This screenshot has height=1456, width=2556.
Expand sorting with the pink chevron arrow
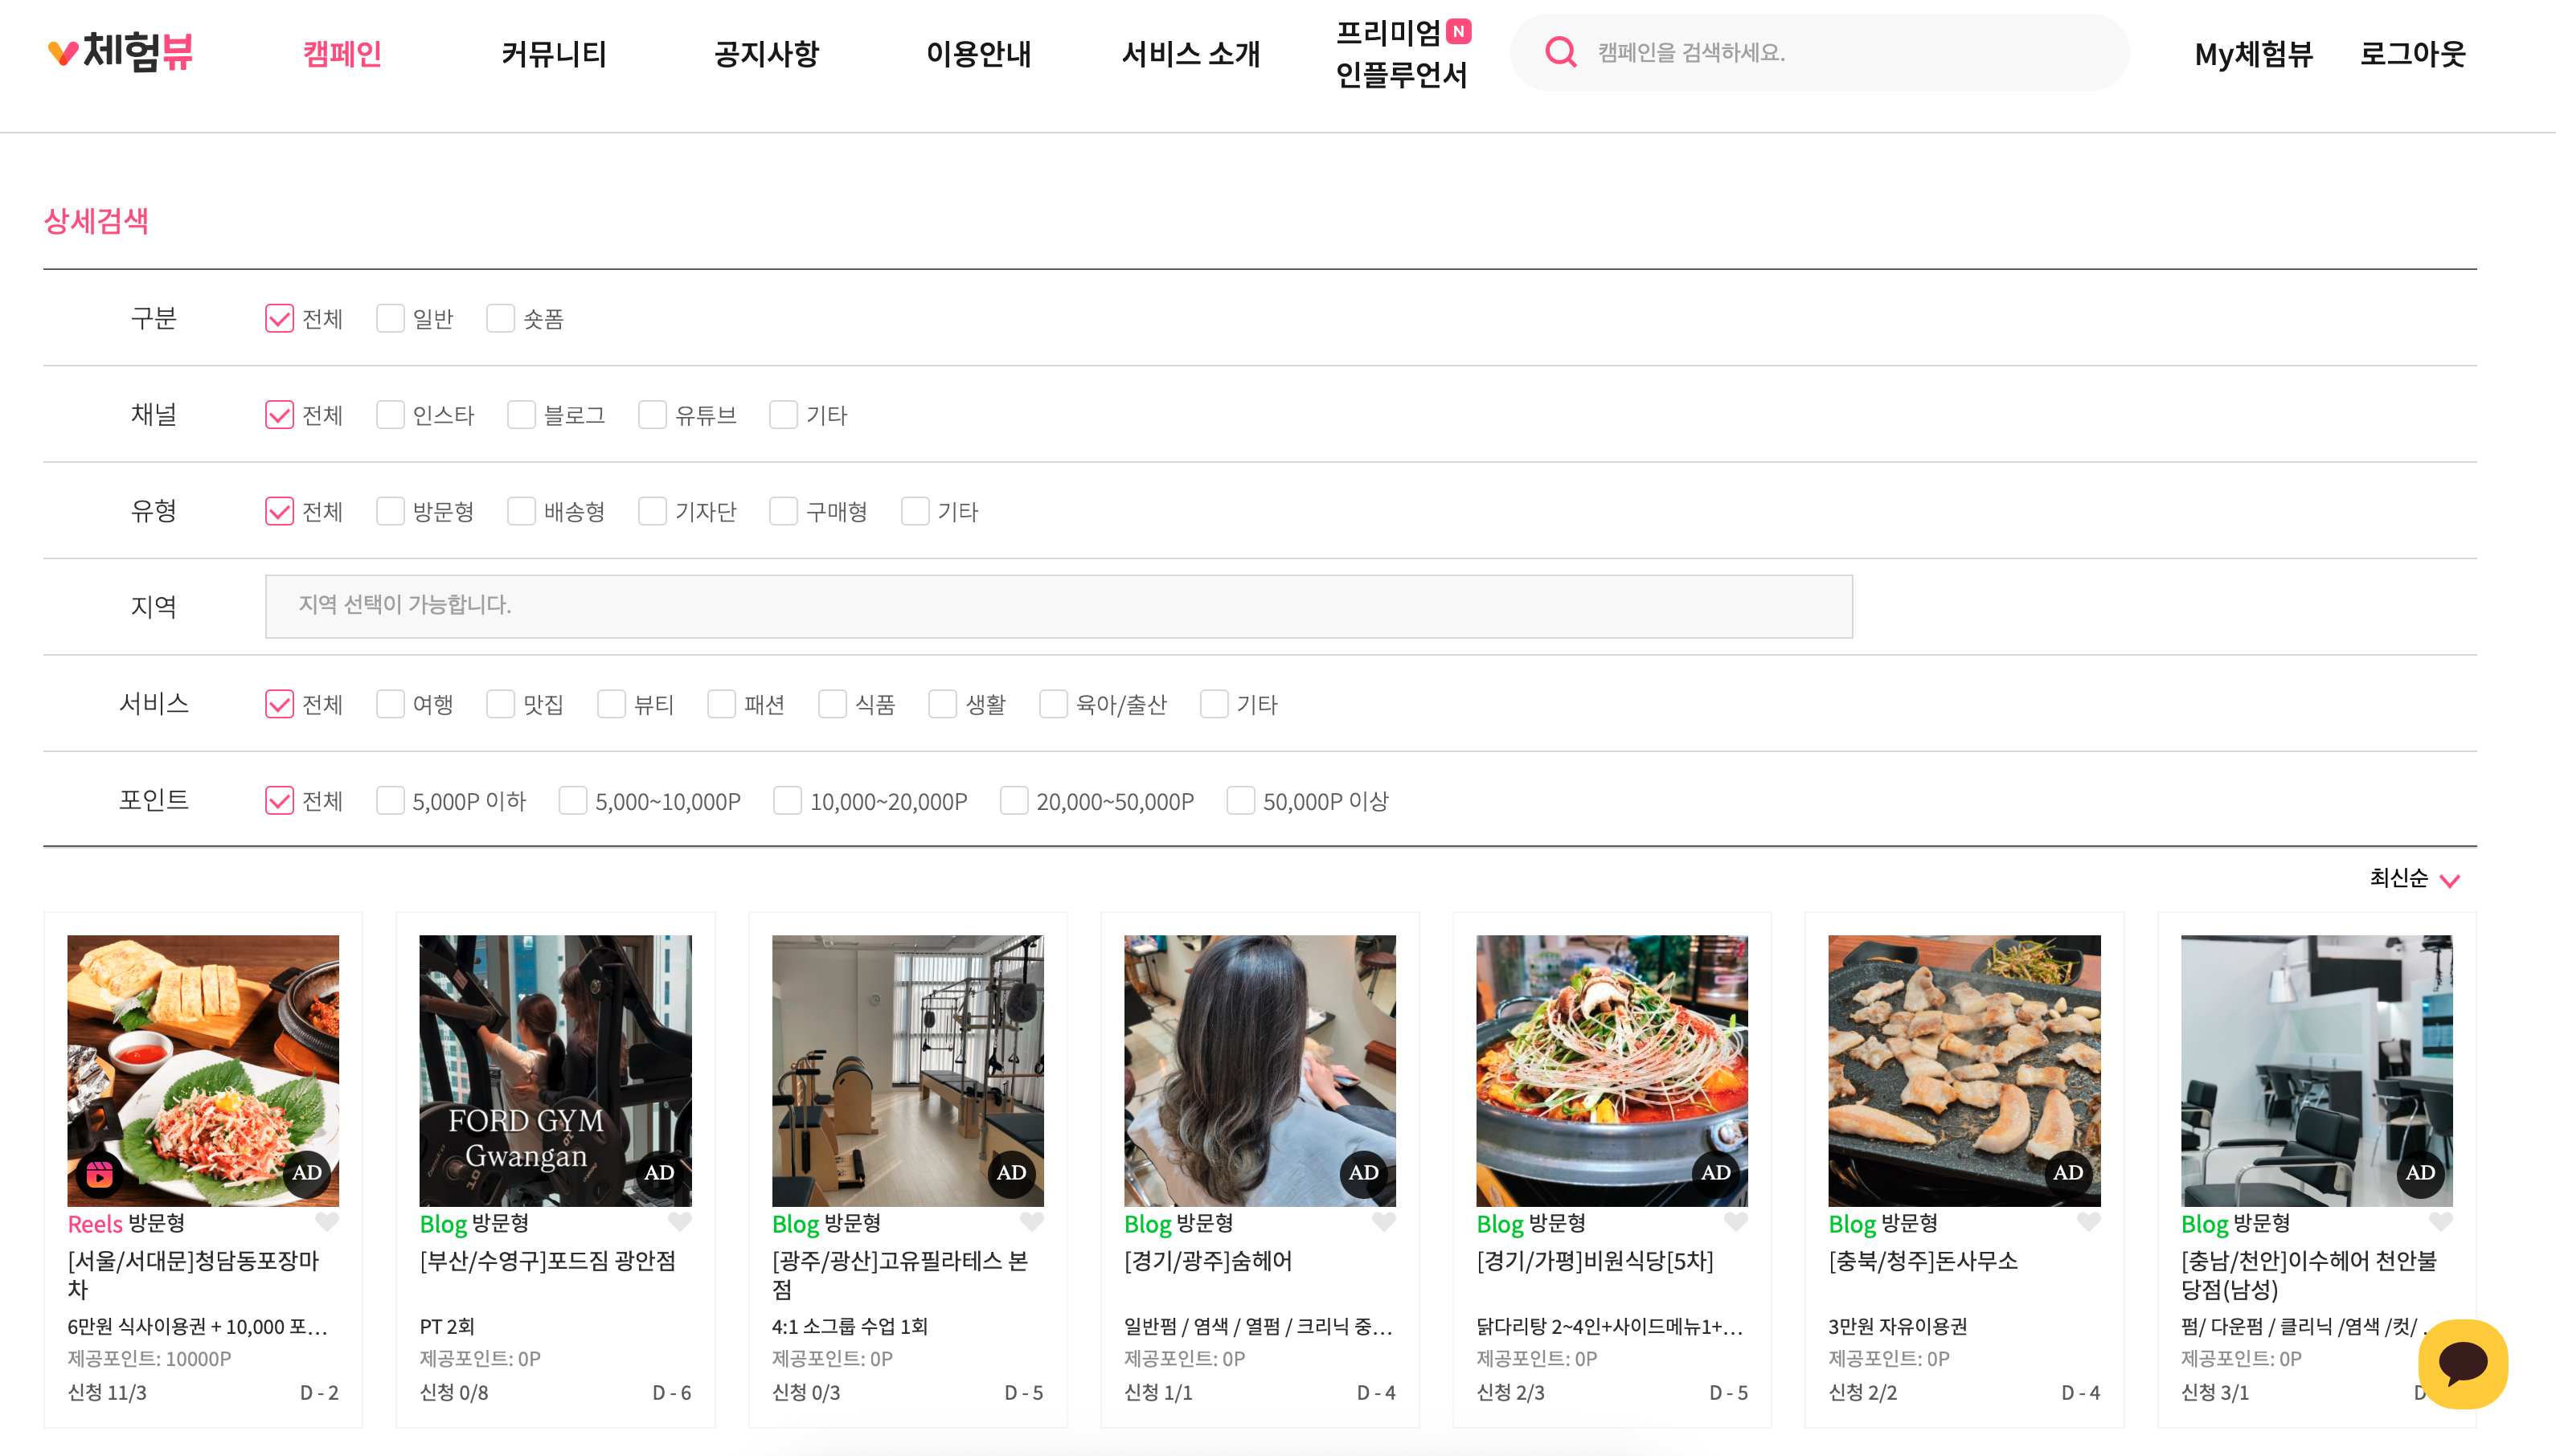click(2449, 880)
